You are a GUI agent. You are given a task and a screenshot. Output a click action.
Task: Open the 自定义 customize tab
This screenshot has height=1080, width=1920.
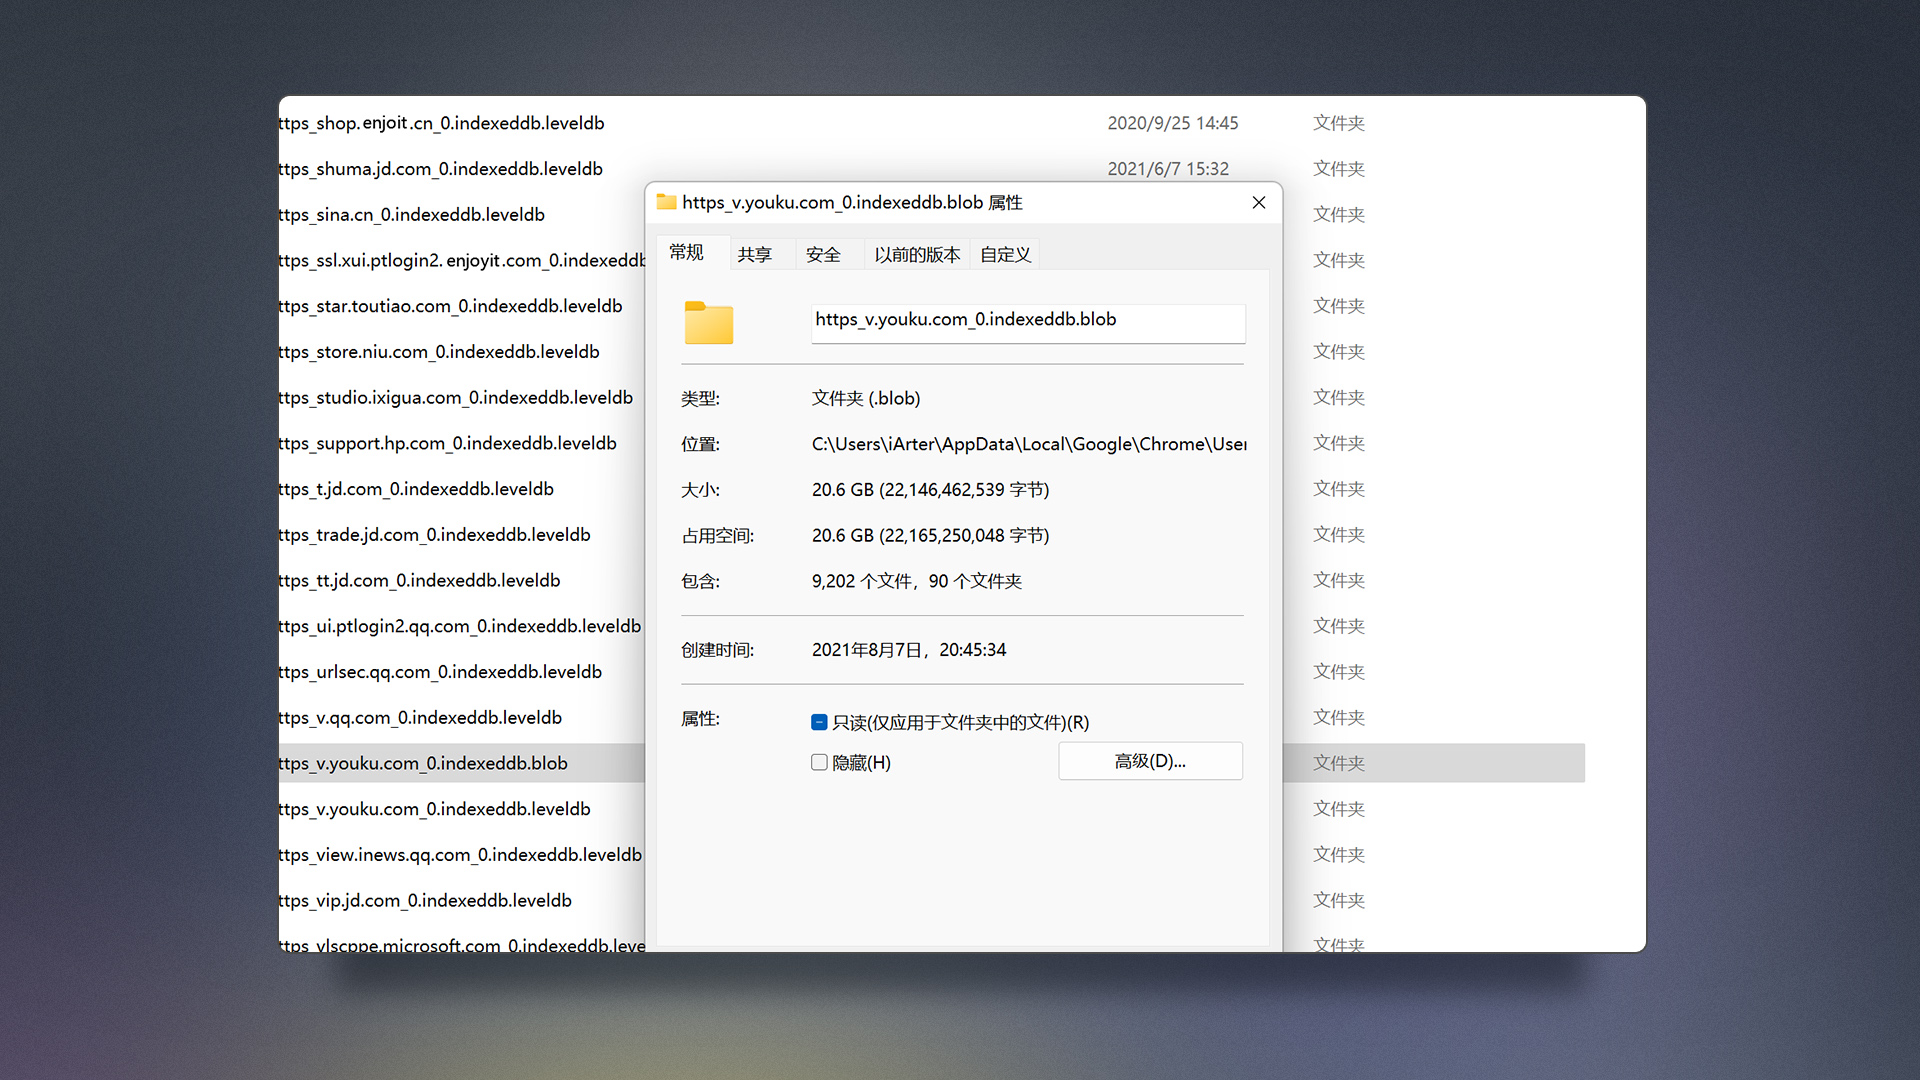tap(1004, 254)
